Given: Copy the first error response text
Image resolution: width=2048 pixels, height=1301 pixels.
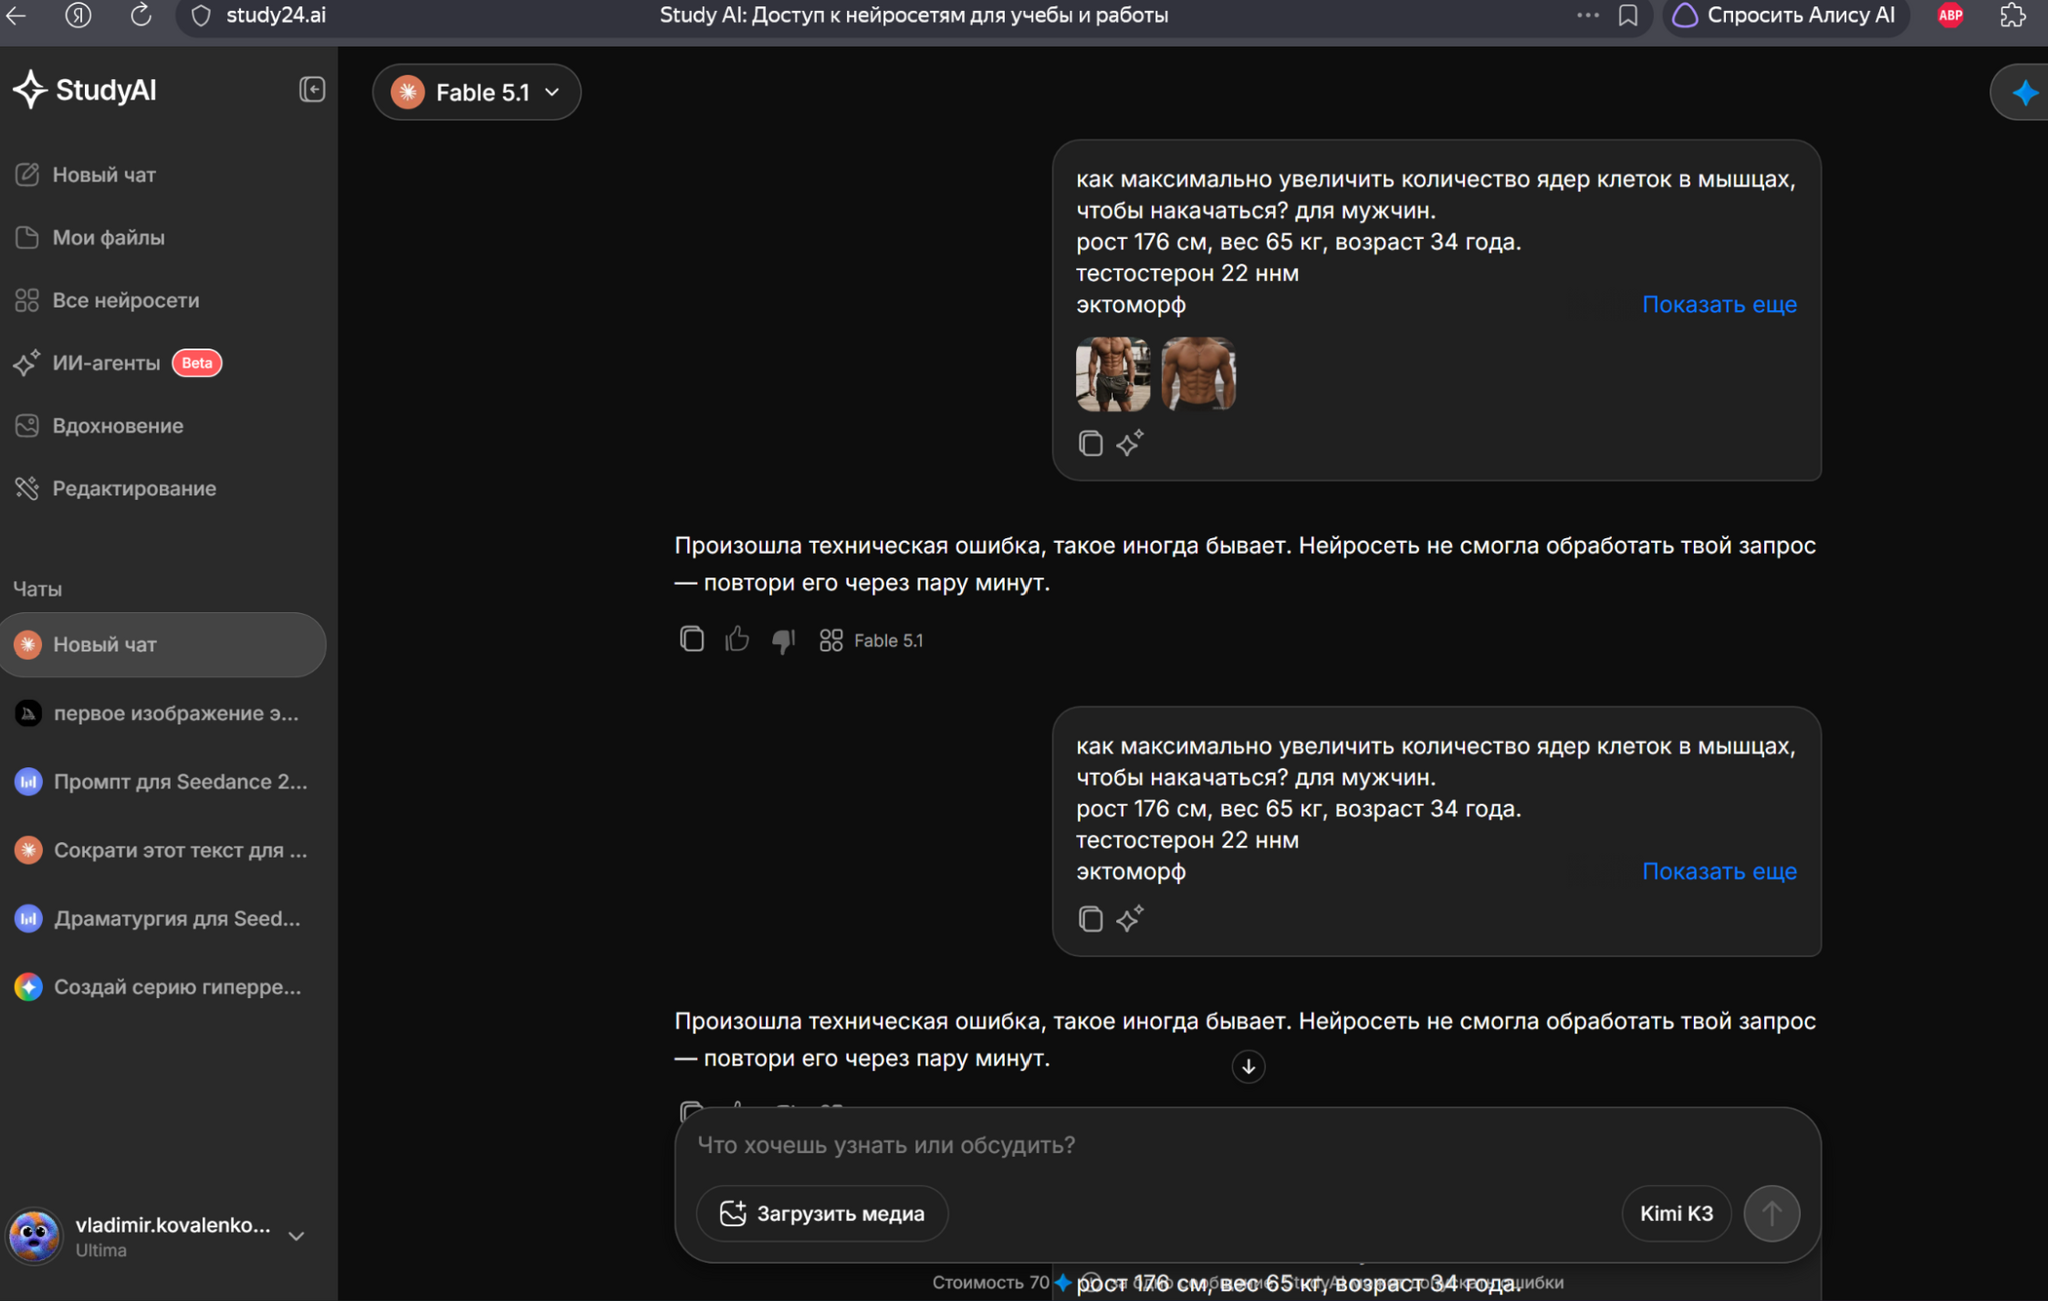Looking at the screenshot, I should (x=691, y=639).
